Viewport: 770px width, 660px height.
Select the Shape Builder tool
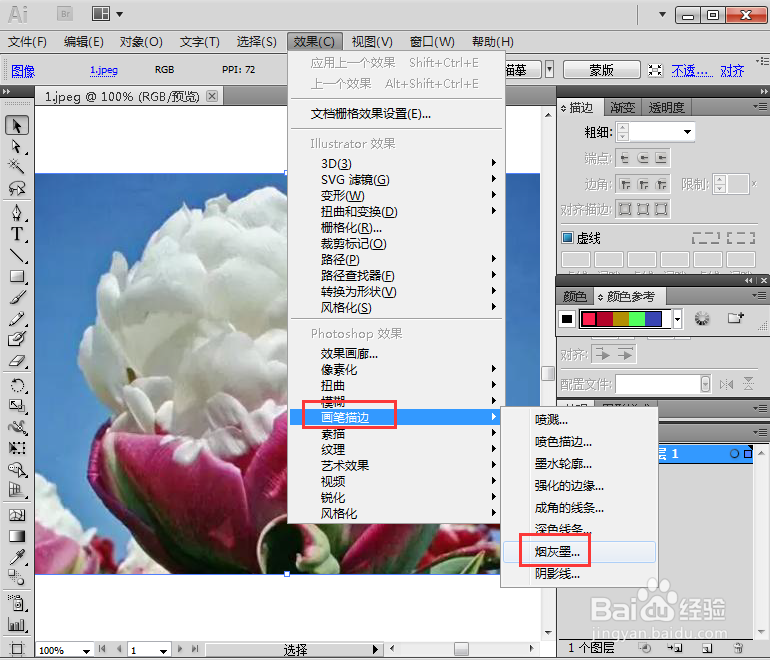click(17, 469)
